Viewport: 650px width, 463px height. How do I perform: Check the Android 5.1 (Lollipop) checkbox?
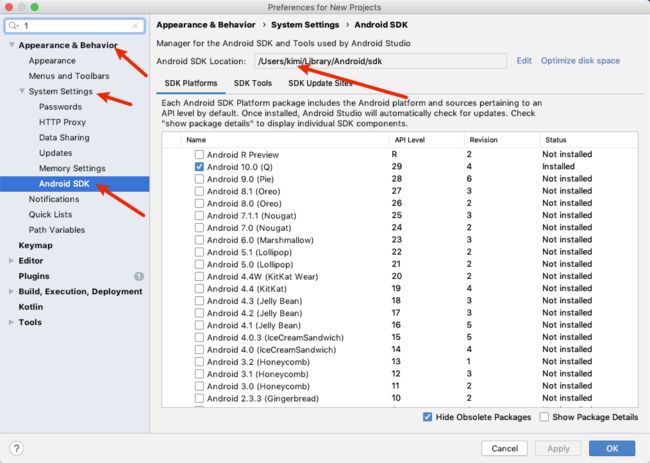tap(199, 252)
